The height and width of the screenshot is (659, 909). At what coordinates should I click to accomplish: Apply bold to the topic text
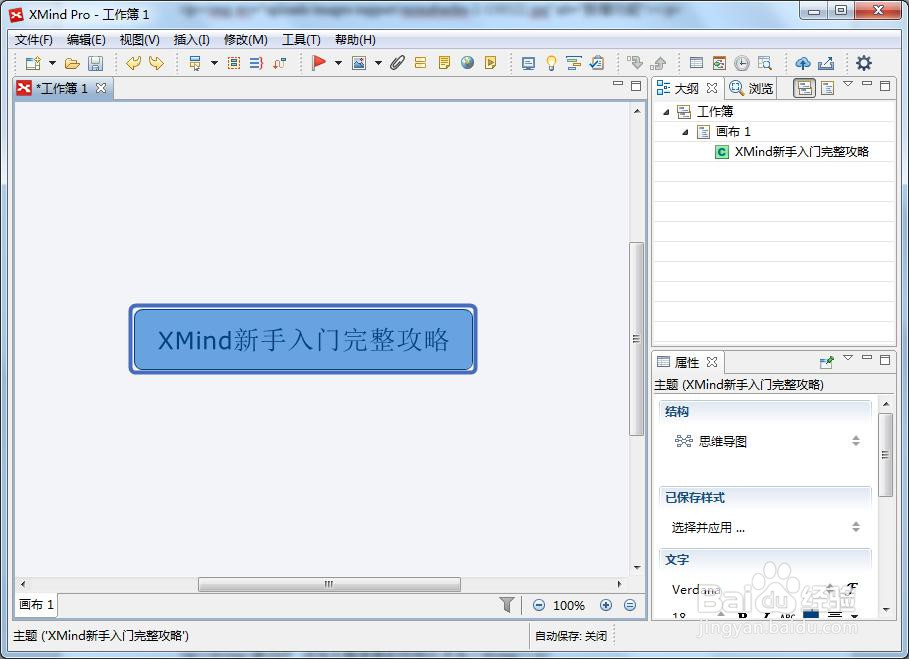pyautogui.click(x=744, y=615)
